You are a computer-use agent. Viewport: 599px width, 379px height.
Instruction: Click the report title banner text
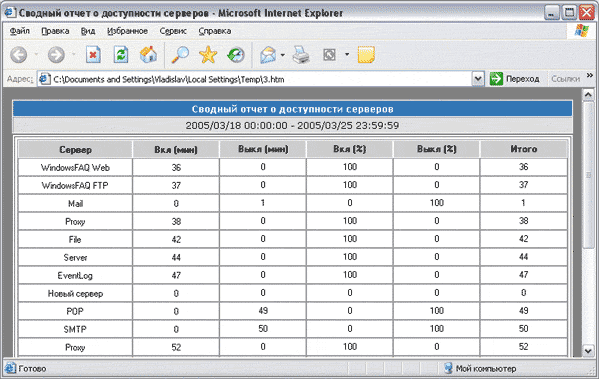(x=292, y=109)
